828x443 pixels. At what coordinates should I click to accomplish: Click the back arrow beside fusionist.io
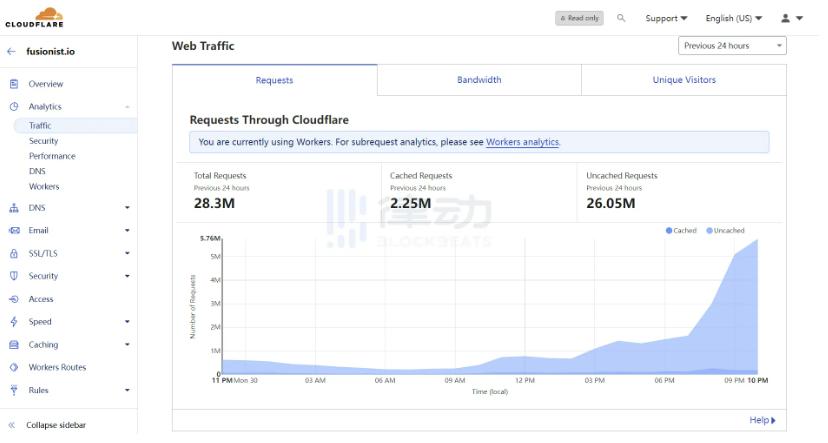click(x=11, y=51)
